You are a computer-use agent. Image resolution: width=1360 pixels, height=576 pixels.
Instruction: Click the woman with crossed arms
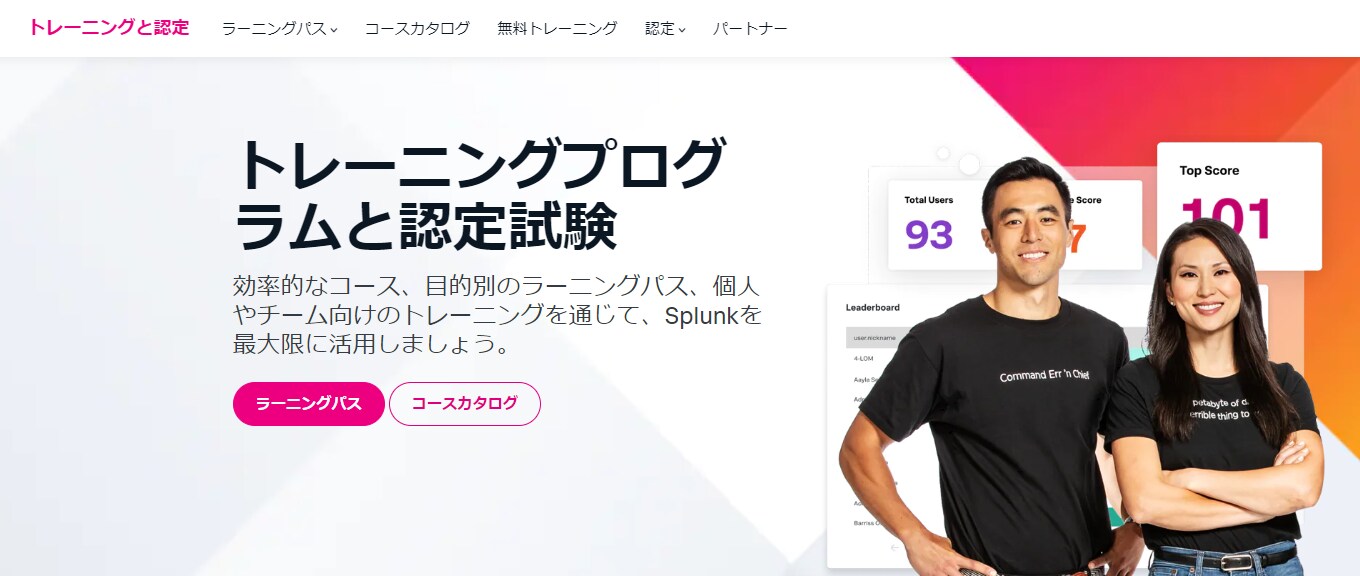tap(1215, 400)
